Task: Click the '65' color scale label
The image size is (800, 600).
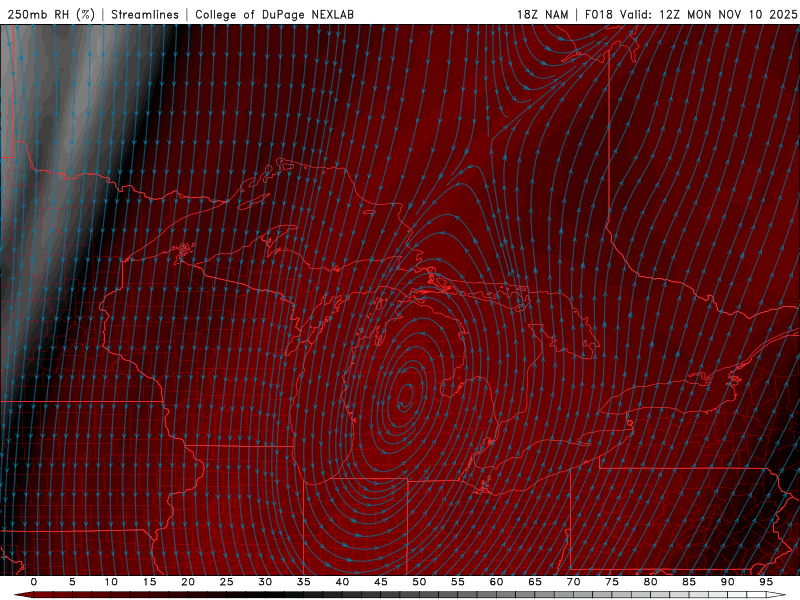Action: (x=535, y=582)
